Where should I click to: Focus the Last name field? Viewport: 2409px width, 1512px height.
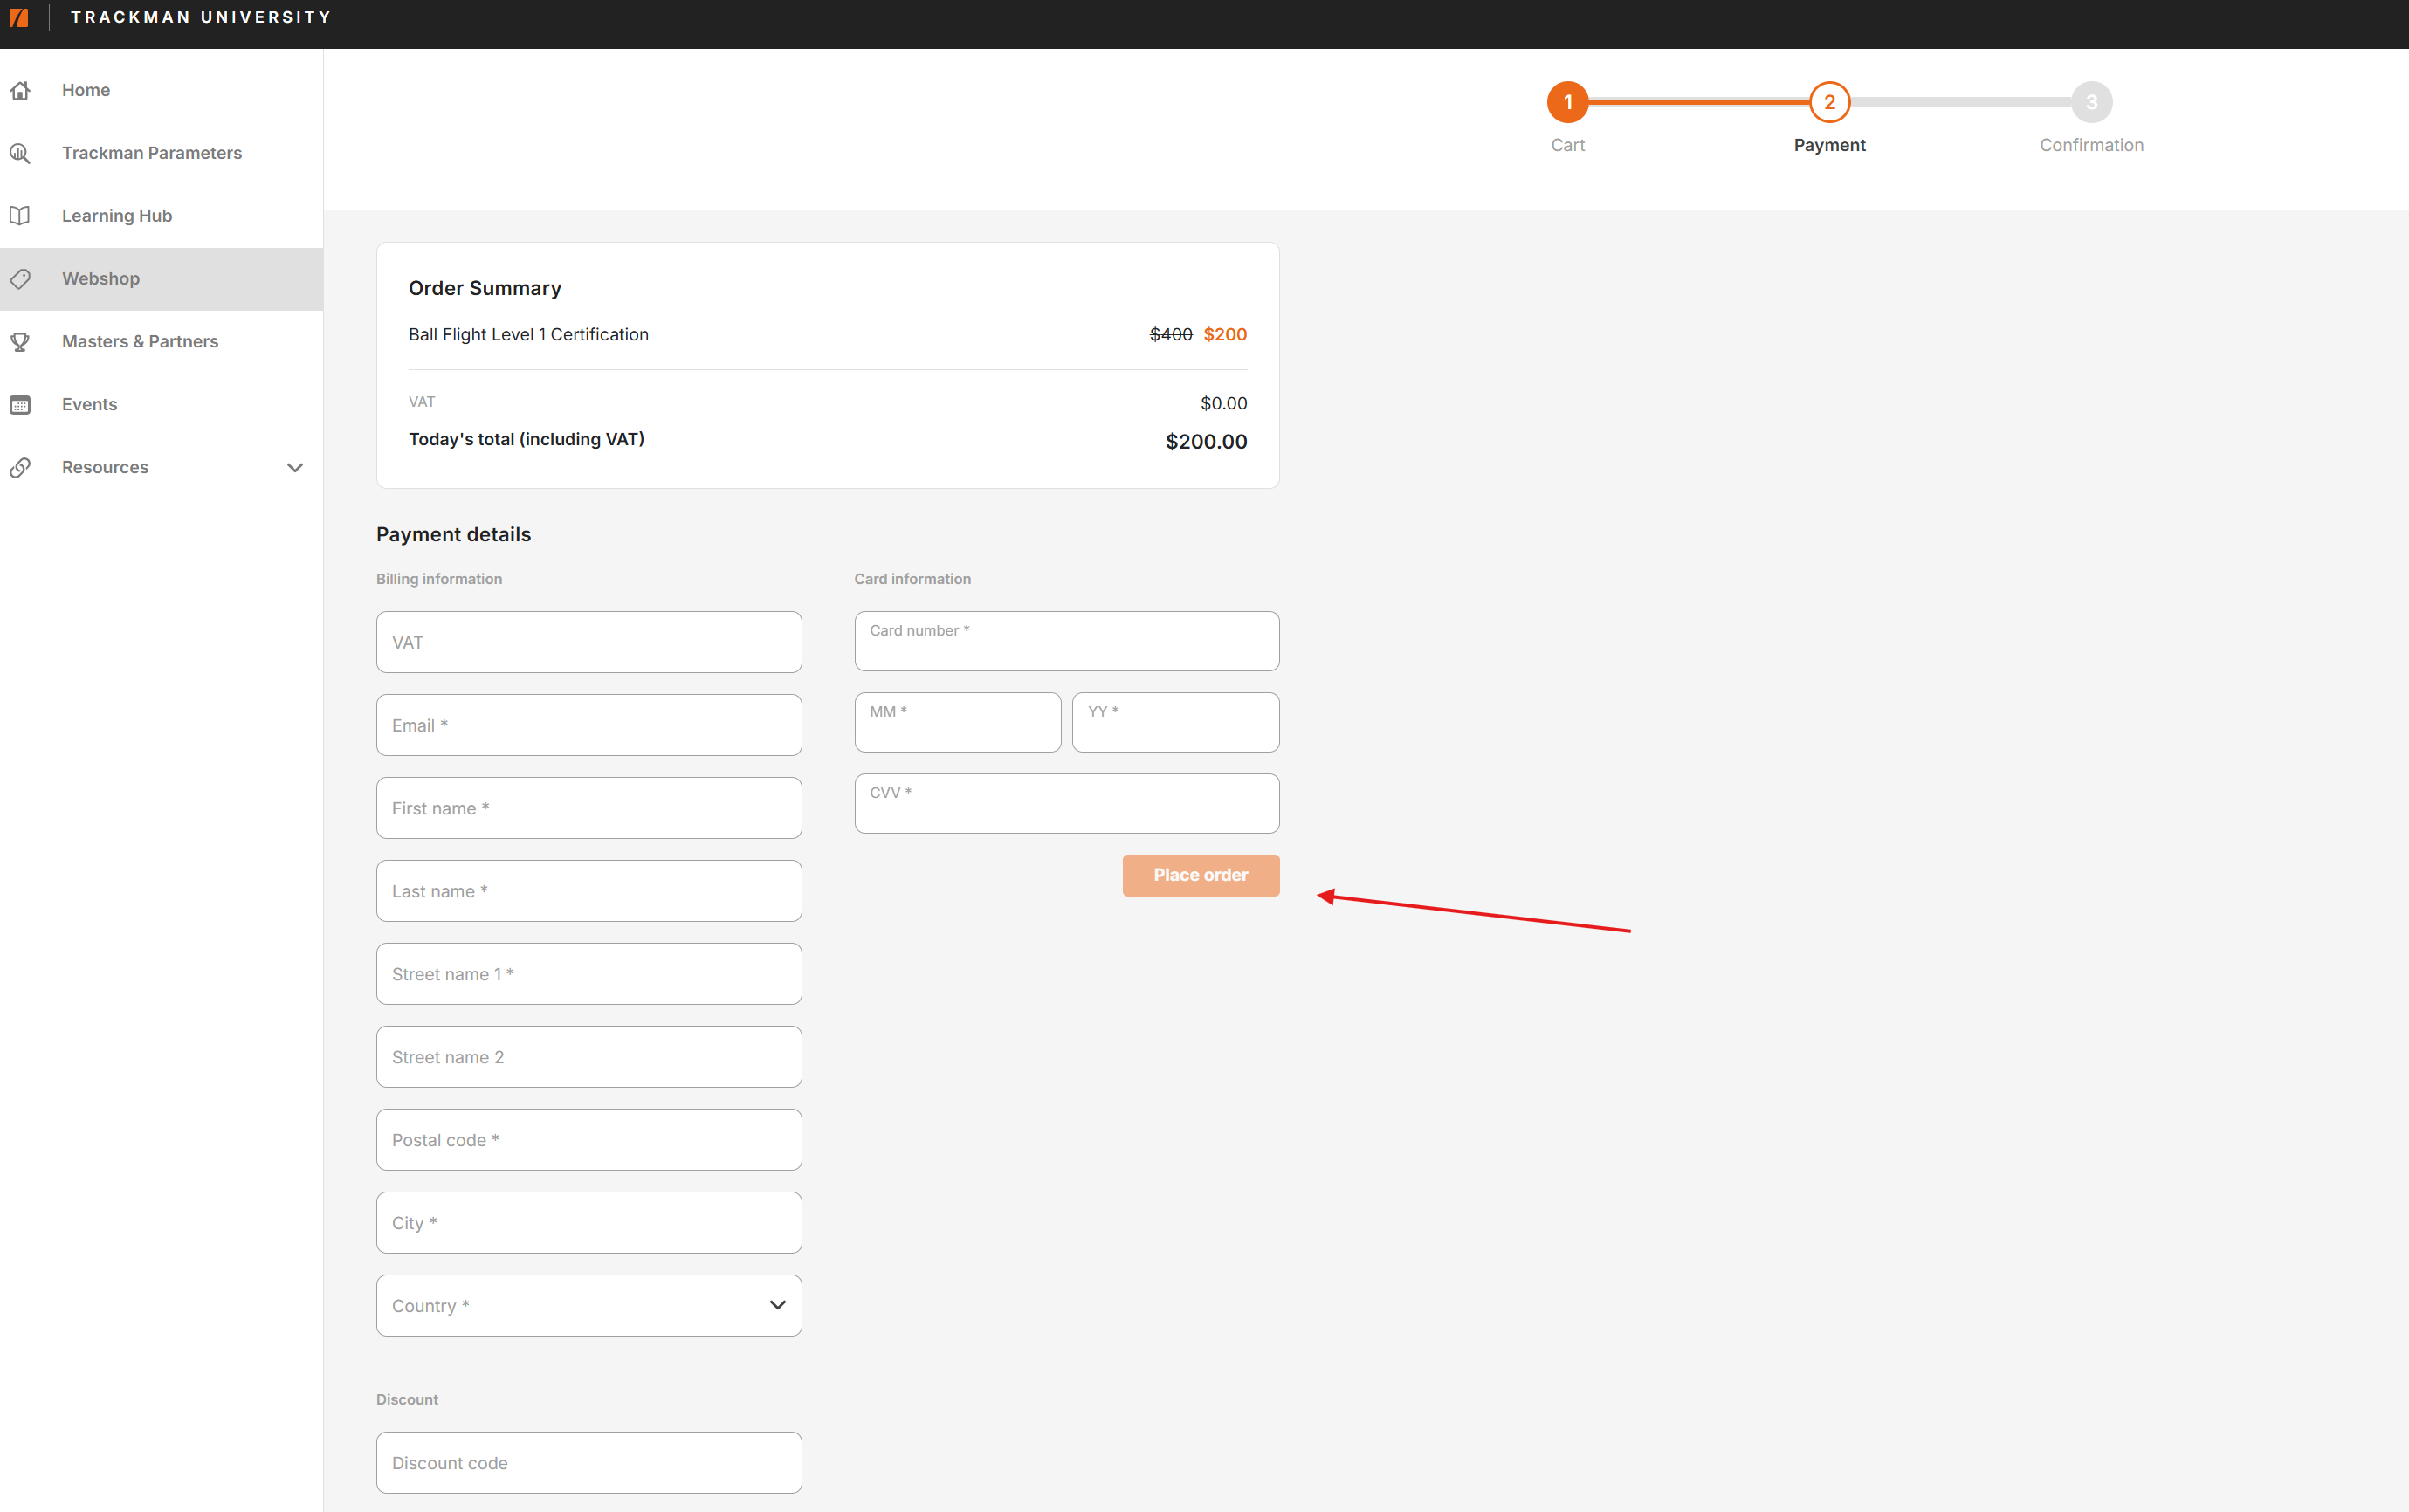(x=589, y=891)
